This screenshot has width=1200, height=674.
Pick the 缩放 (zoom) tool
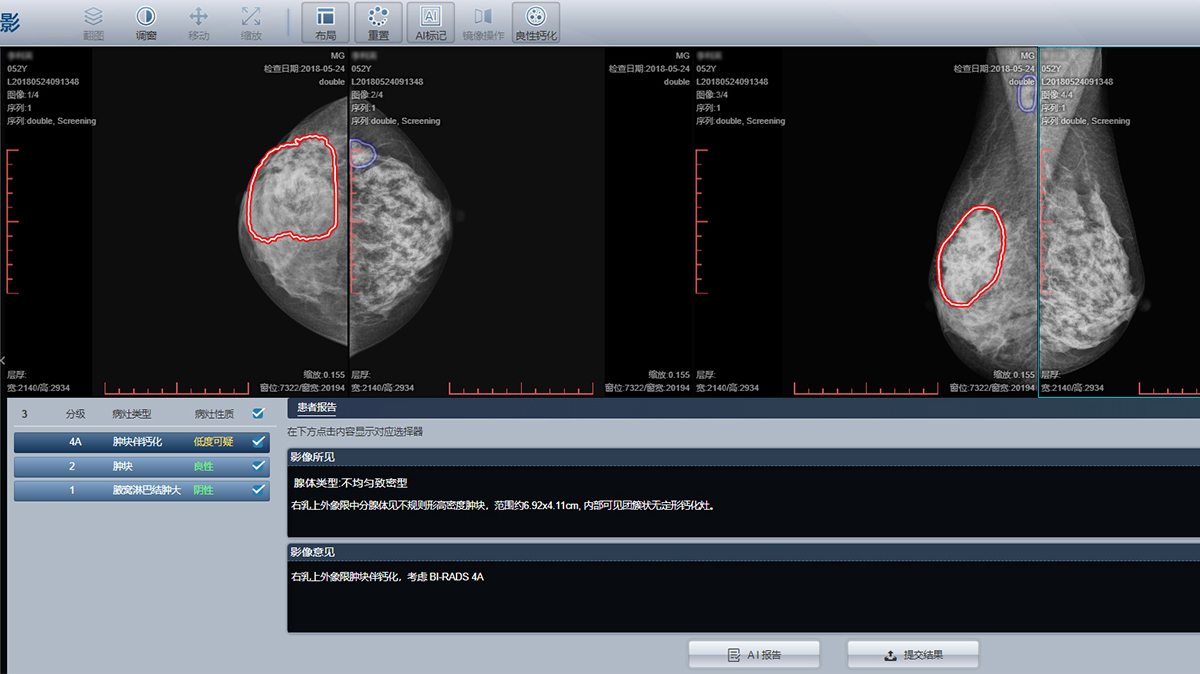(x=251, y=23)
